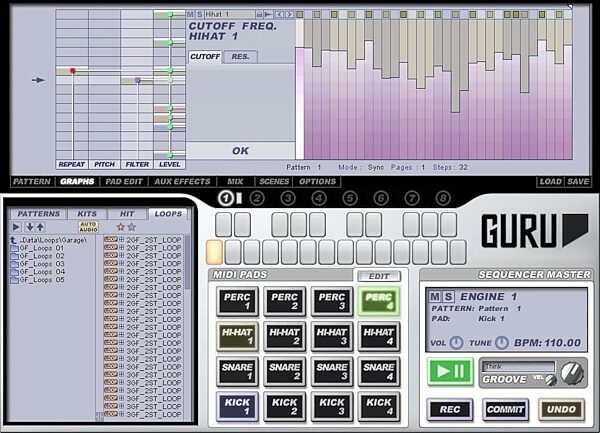Click the grey favorites star
Screen dimensions: 600x433
[132, 227]
